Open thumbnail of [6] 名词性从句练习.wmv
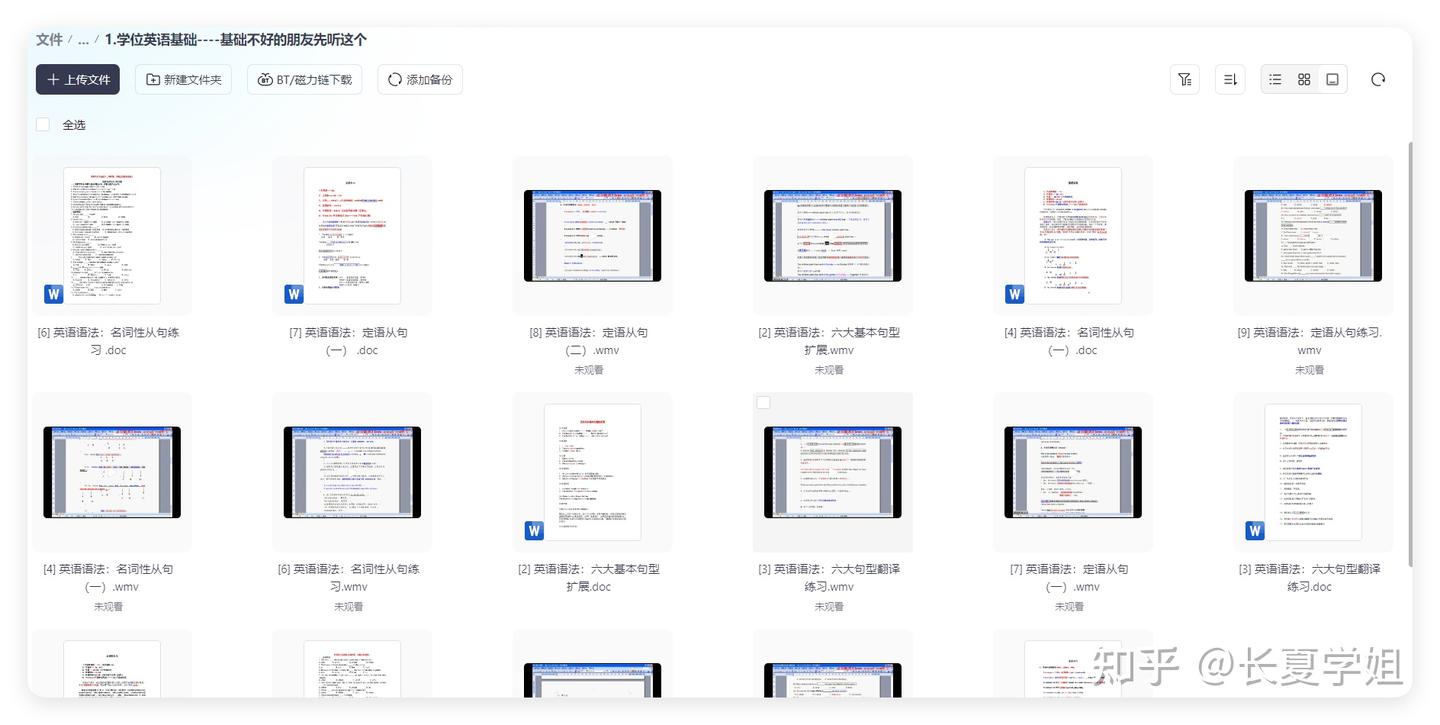 [x=352, y=472]
